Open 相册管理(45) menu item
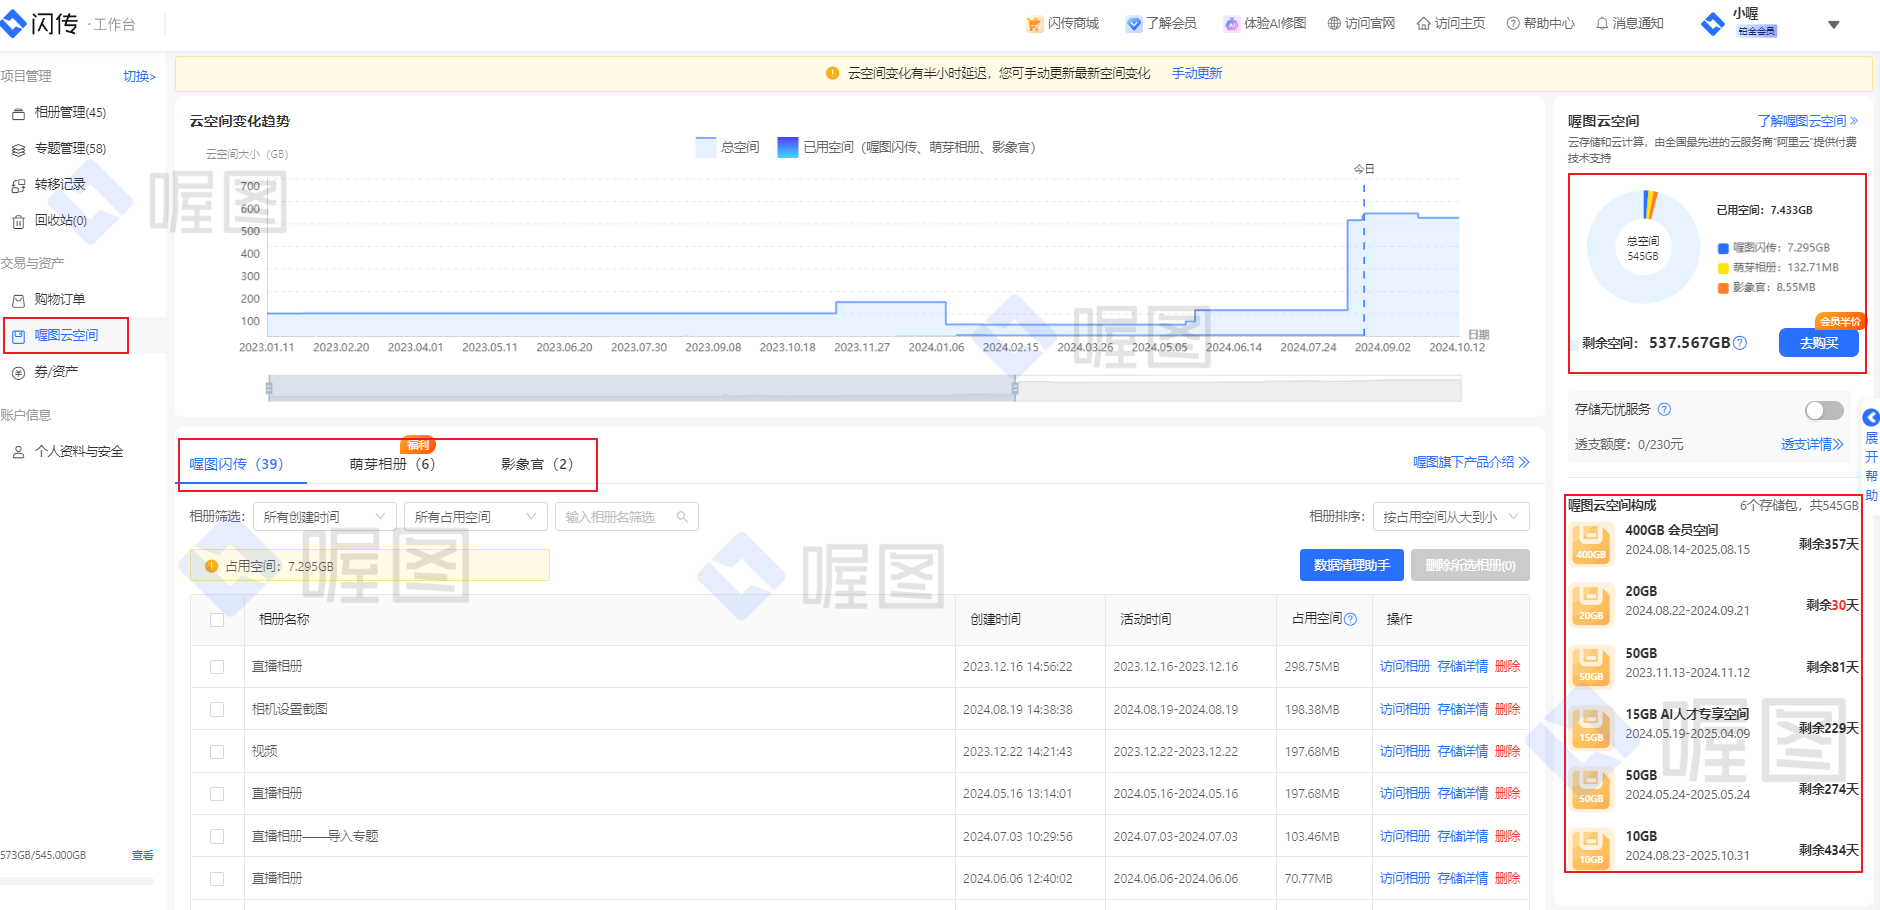The width and height of the screenshot is (1880, 910). [70, 113]
